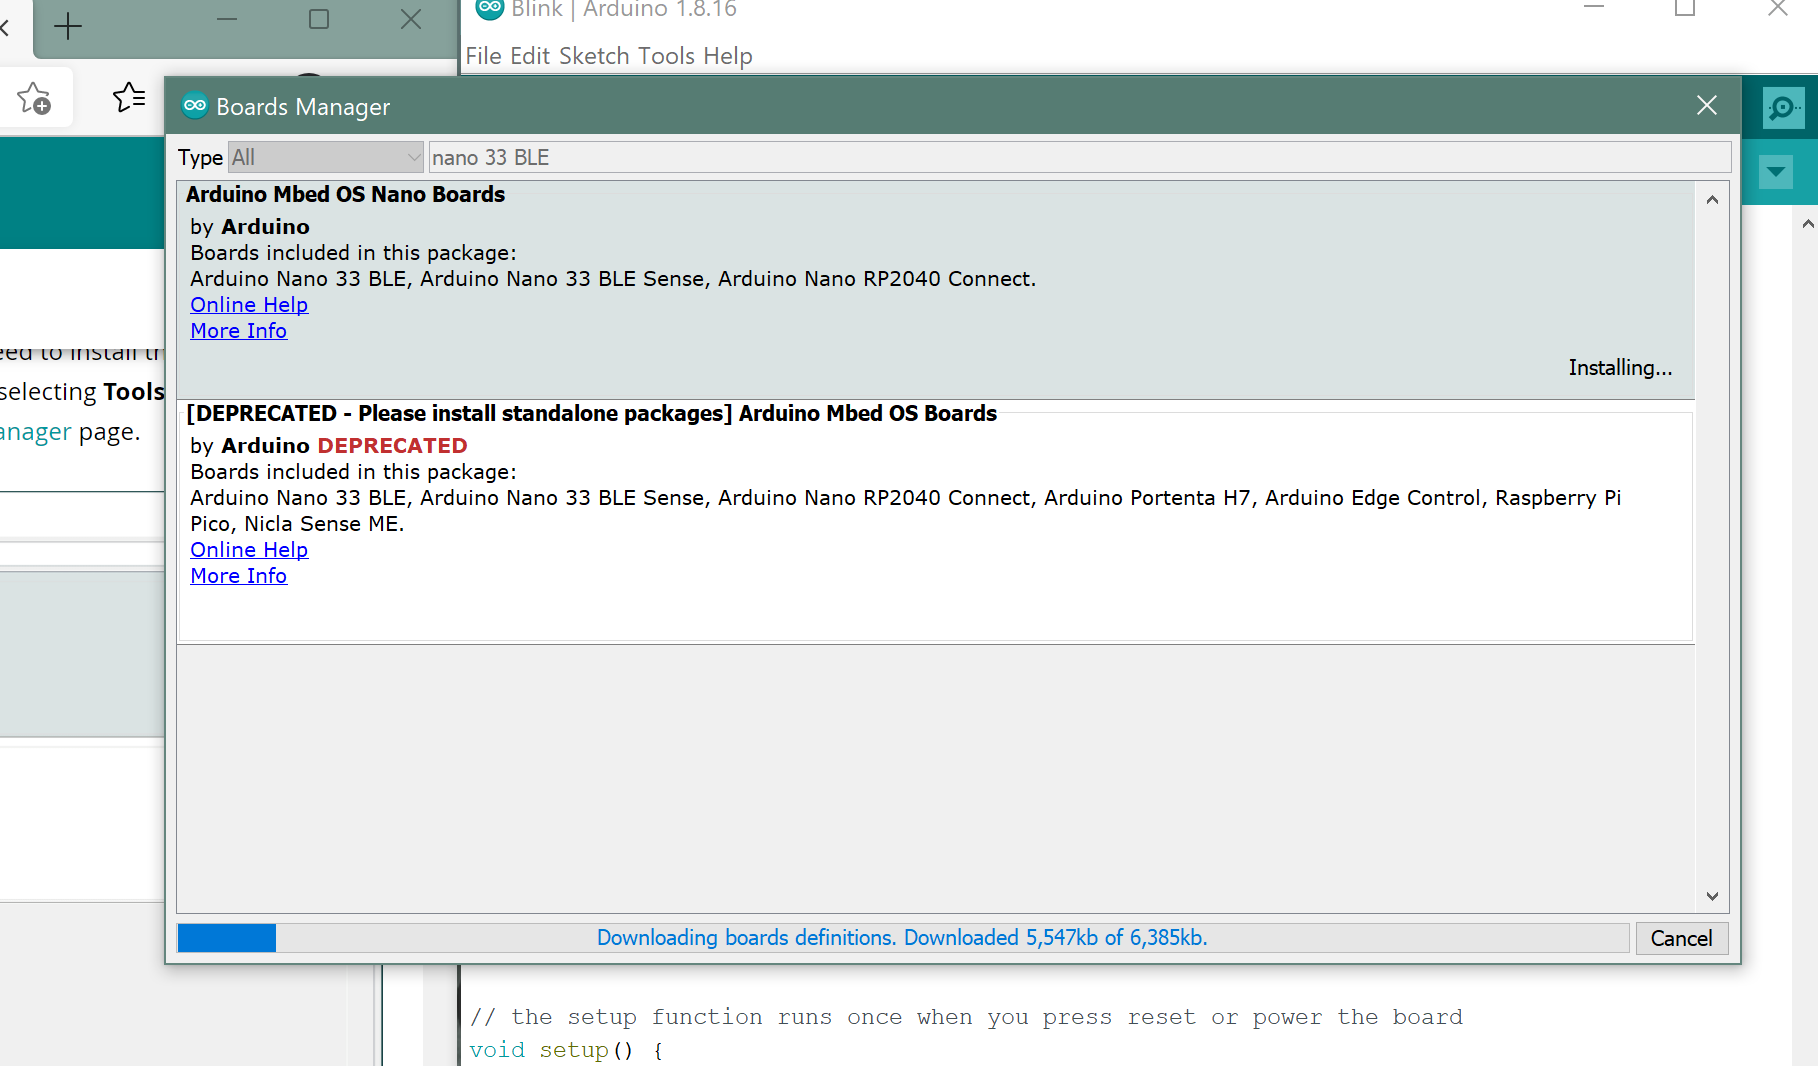Image resolution: width=1818 pixels, height=1066 pixels.
Task: Click the 'Installing...' status text
Action: (x=1620, y=368)
